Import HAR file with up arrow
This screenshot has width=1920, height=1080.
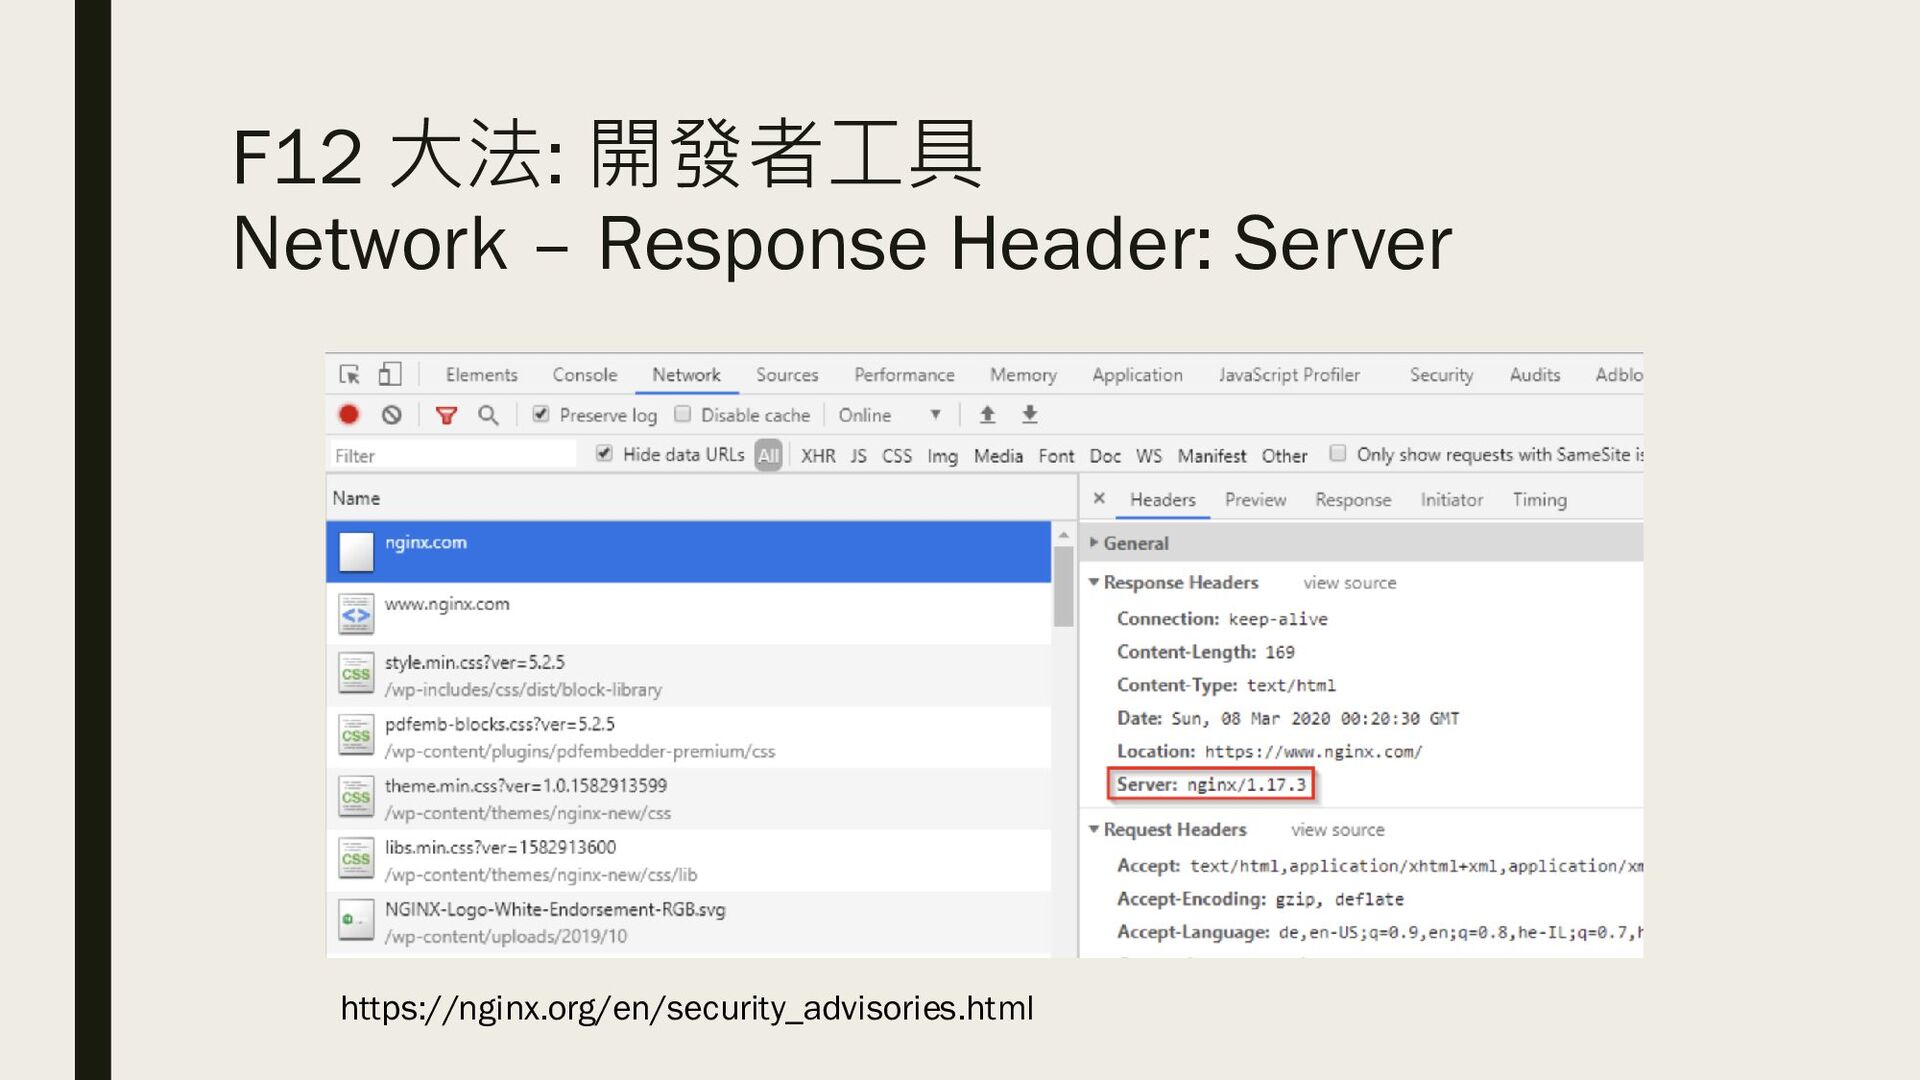point(987,414)
